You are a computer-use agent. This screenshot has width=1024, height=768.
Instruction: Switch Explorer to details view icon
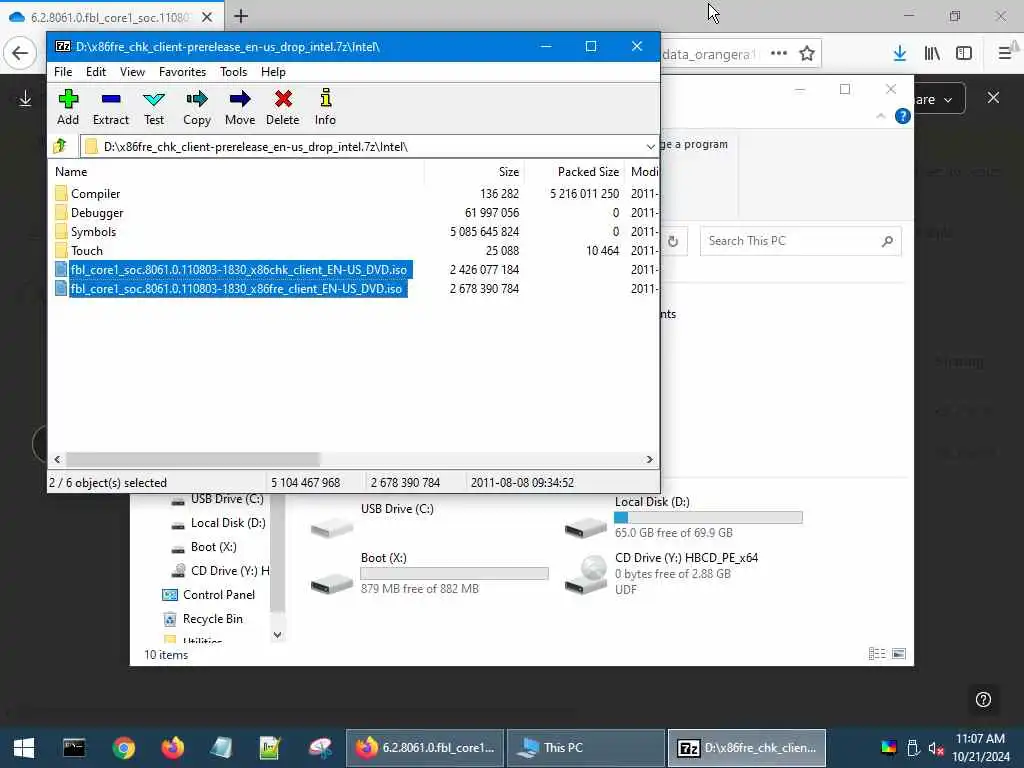877,654
